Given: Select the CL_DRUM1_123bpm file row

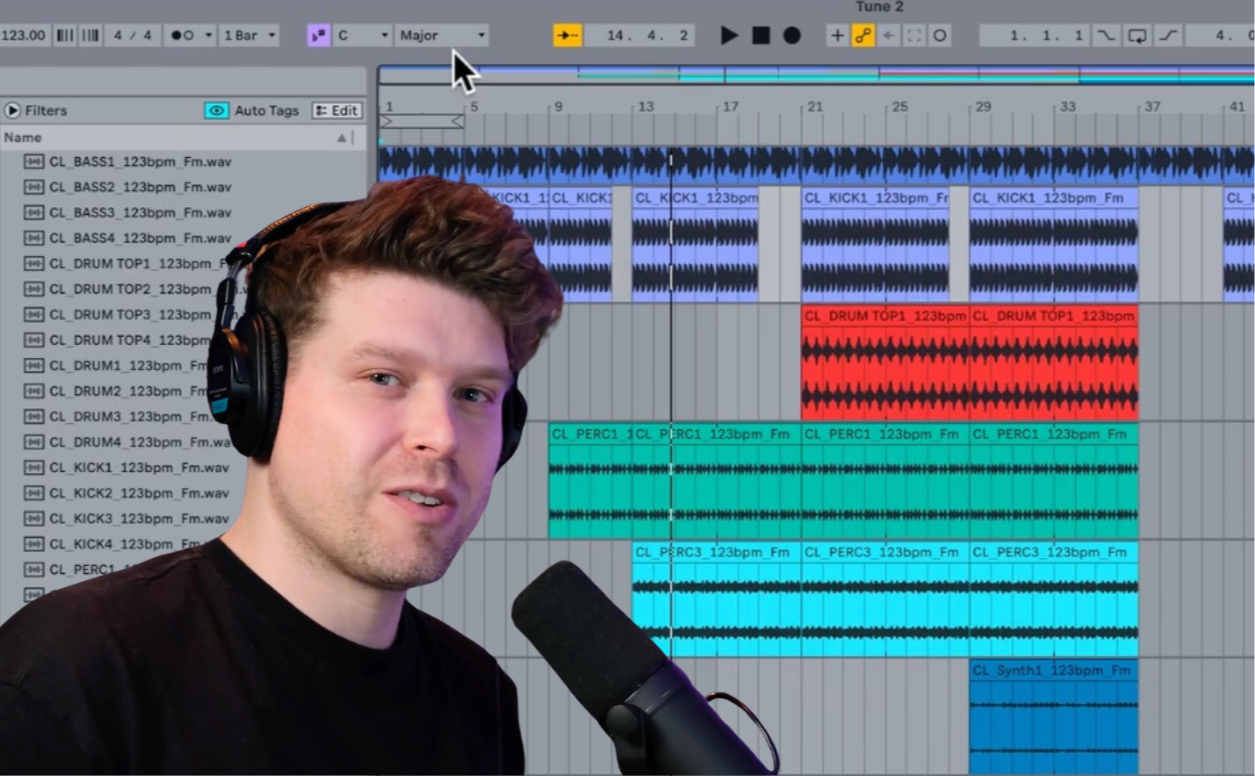Looking at the screenshot, I should [x=115, y=365].
